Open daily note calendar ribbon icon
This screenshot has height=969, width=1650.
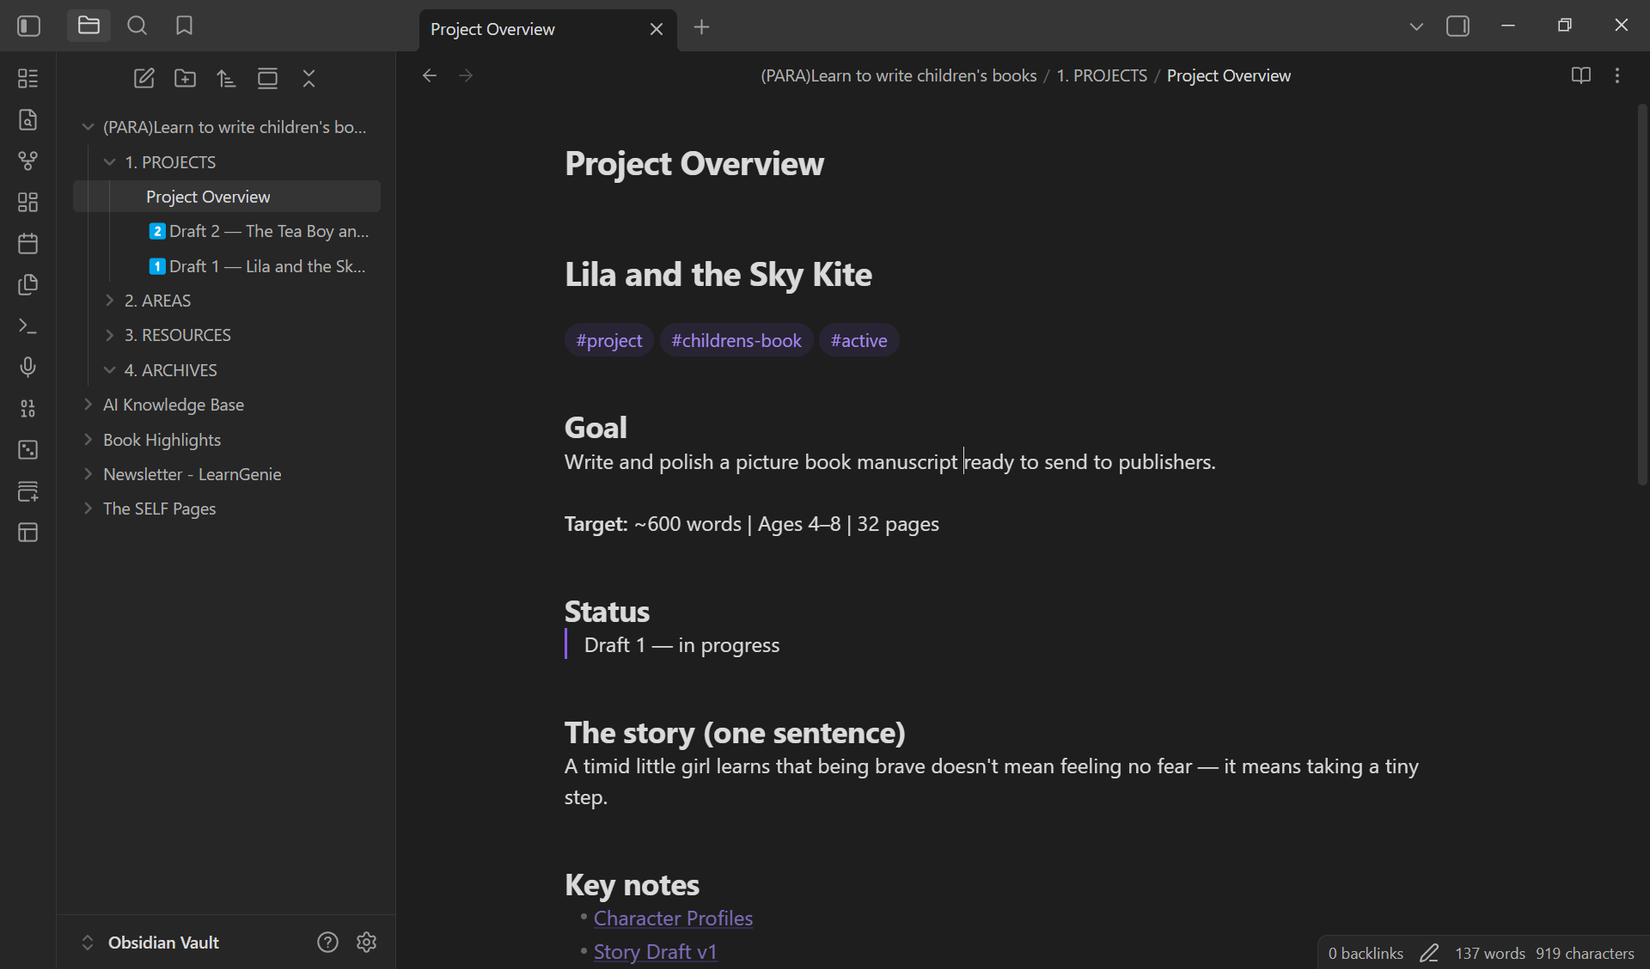28,243
